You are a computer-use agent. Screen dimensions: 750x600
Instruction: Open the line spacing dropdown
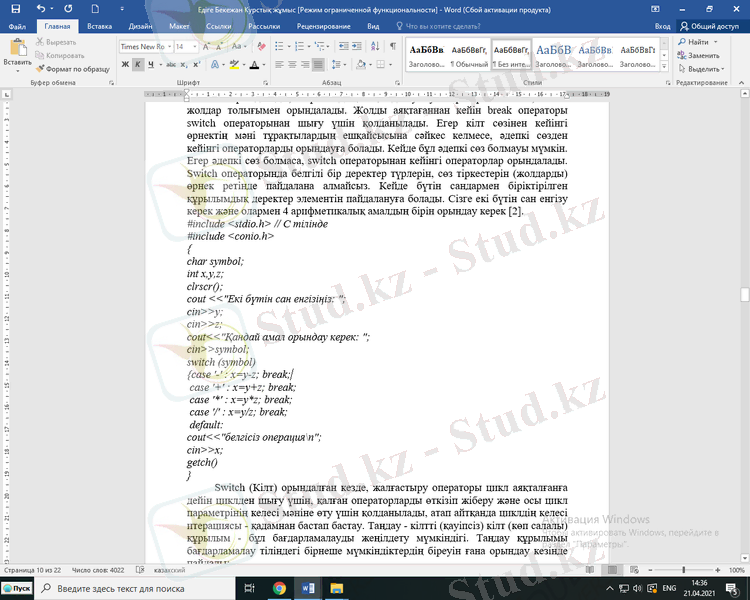tap(339, 64)
